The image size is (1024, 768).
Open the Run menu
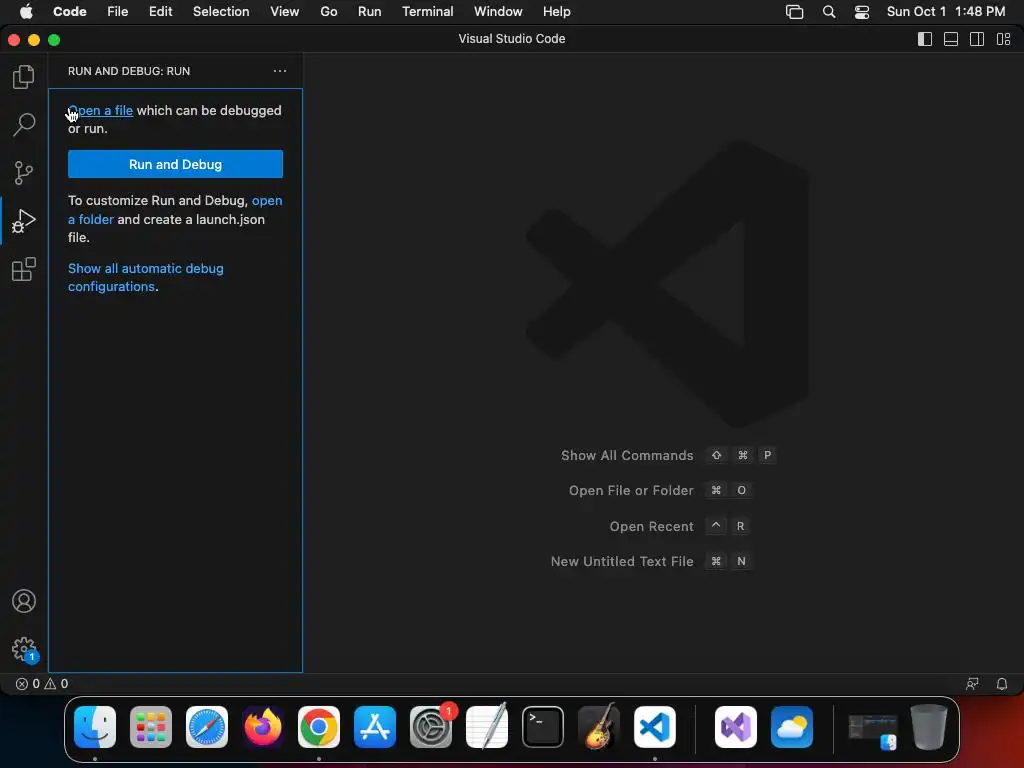pos(369,12)
